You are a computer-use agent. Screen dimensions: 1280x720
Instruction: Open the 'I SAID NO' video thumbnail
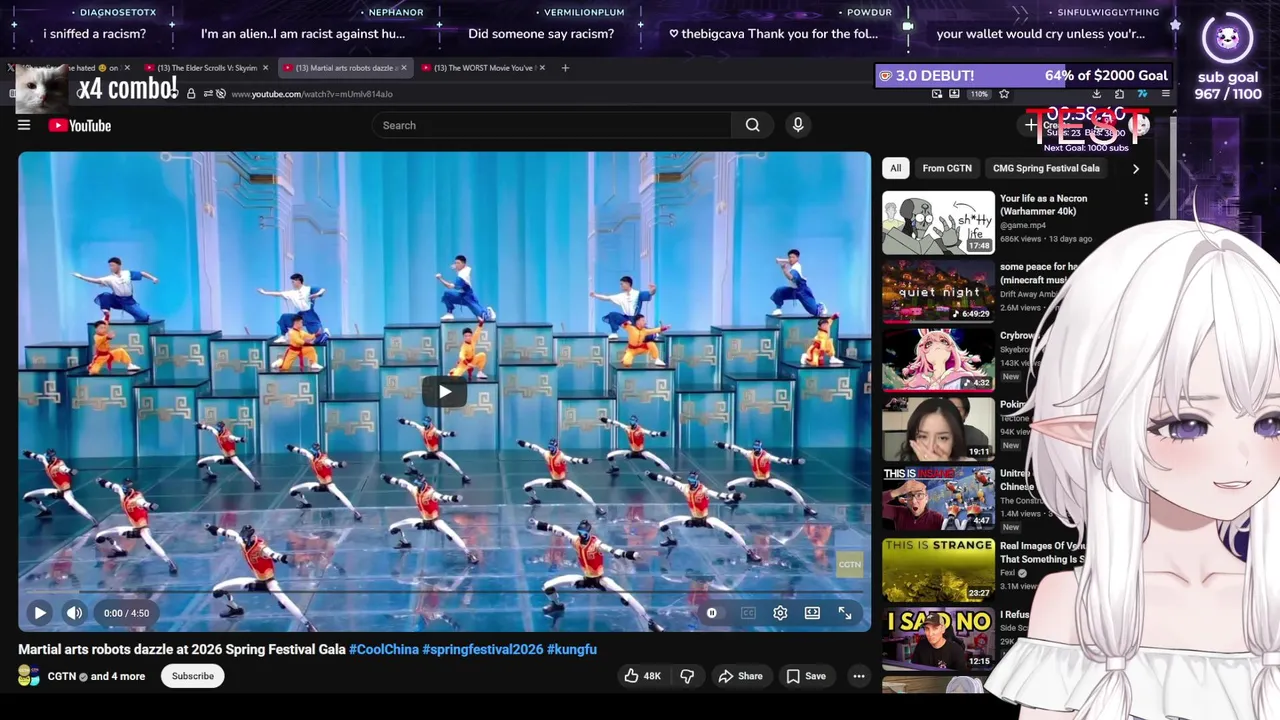(938, 639)
